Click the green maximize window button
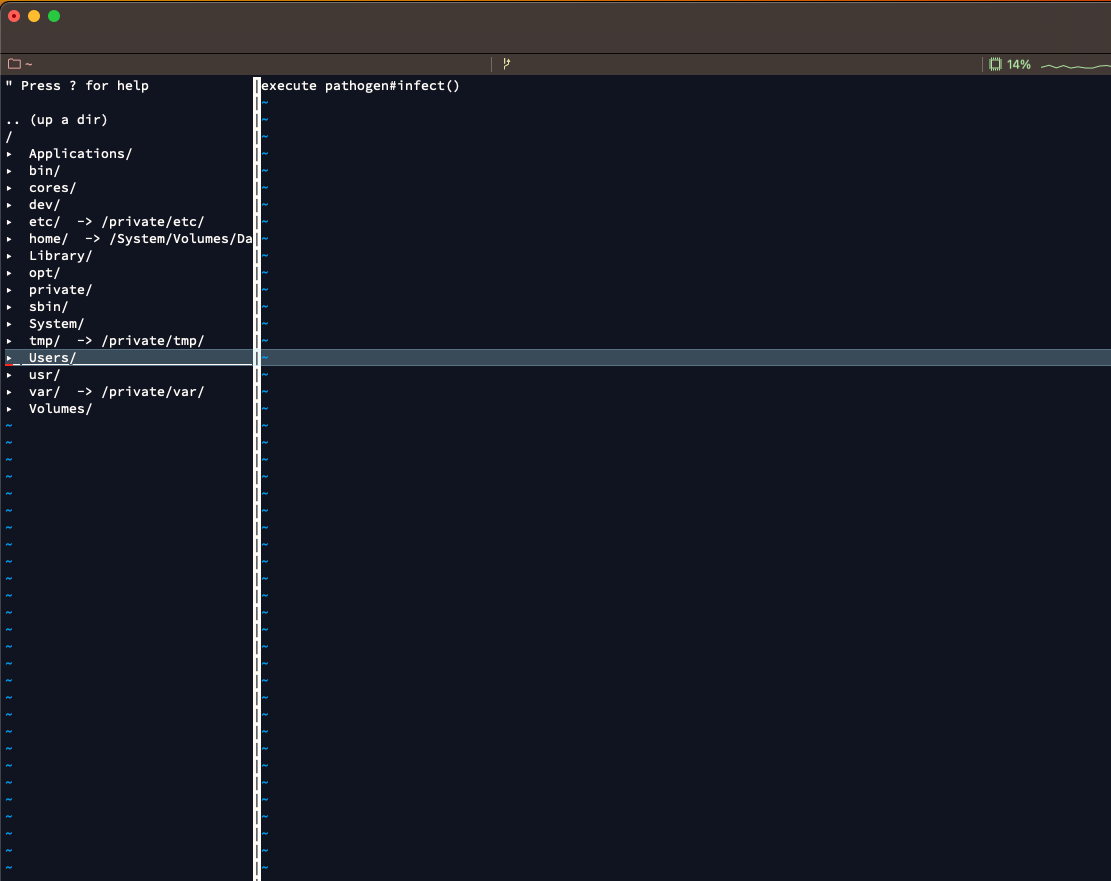 click(x=54, y=16)
